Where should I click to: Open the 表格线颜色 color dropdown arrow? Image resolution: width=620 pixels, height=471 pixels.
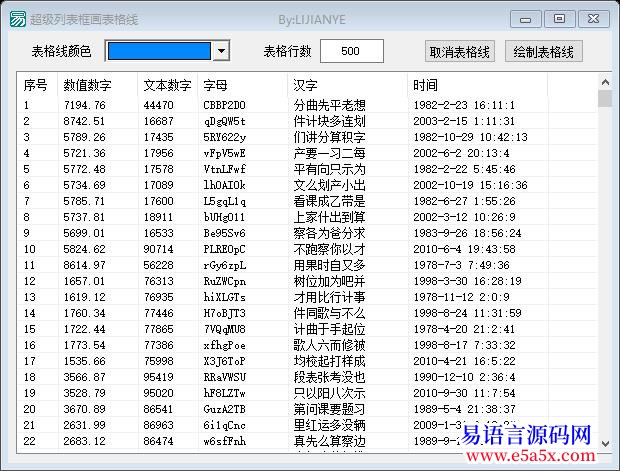click(x=221, y=51)
